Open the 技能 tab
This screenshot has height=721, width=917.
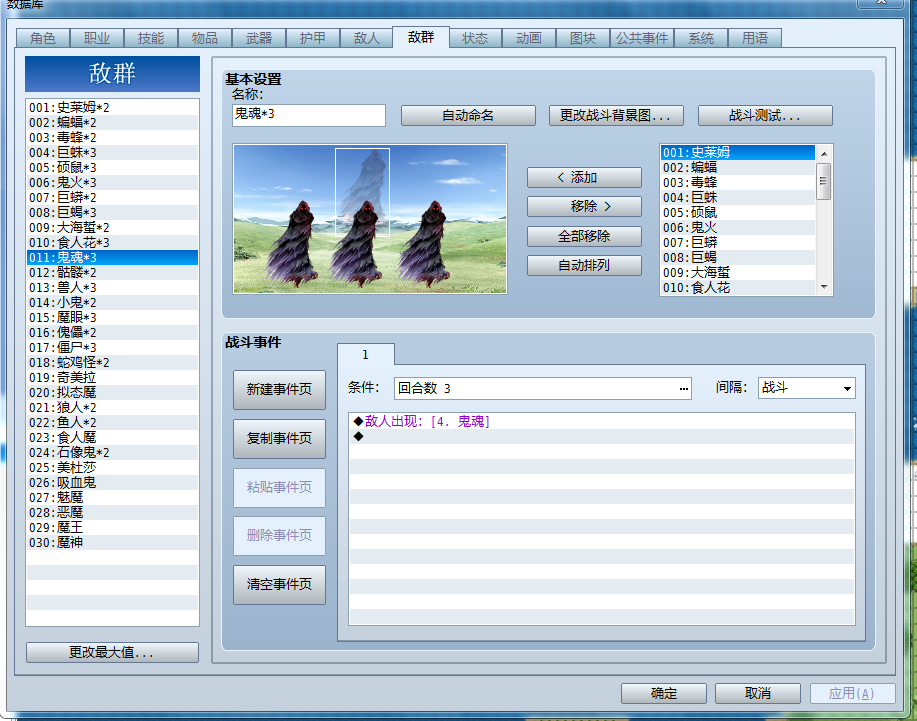point(150,38)
